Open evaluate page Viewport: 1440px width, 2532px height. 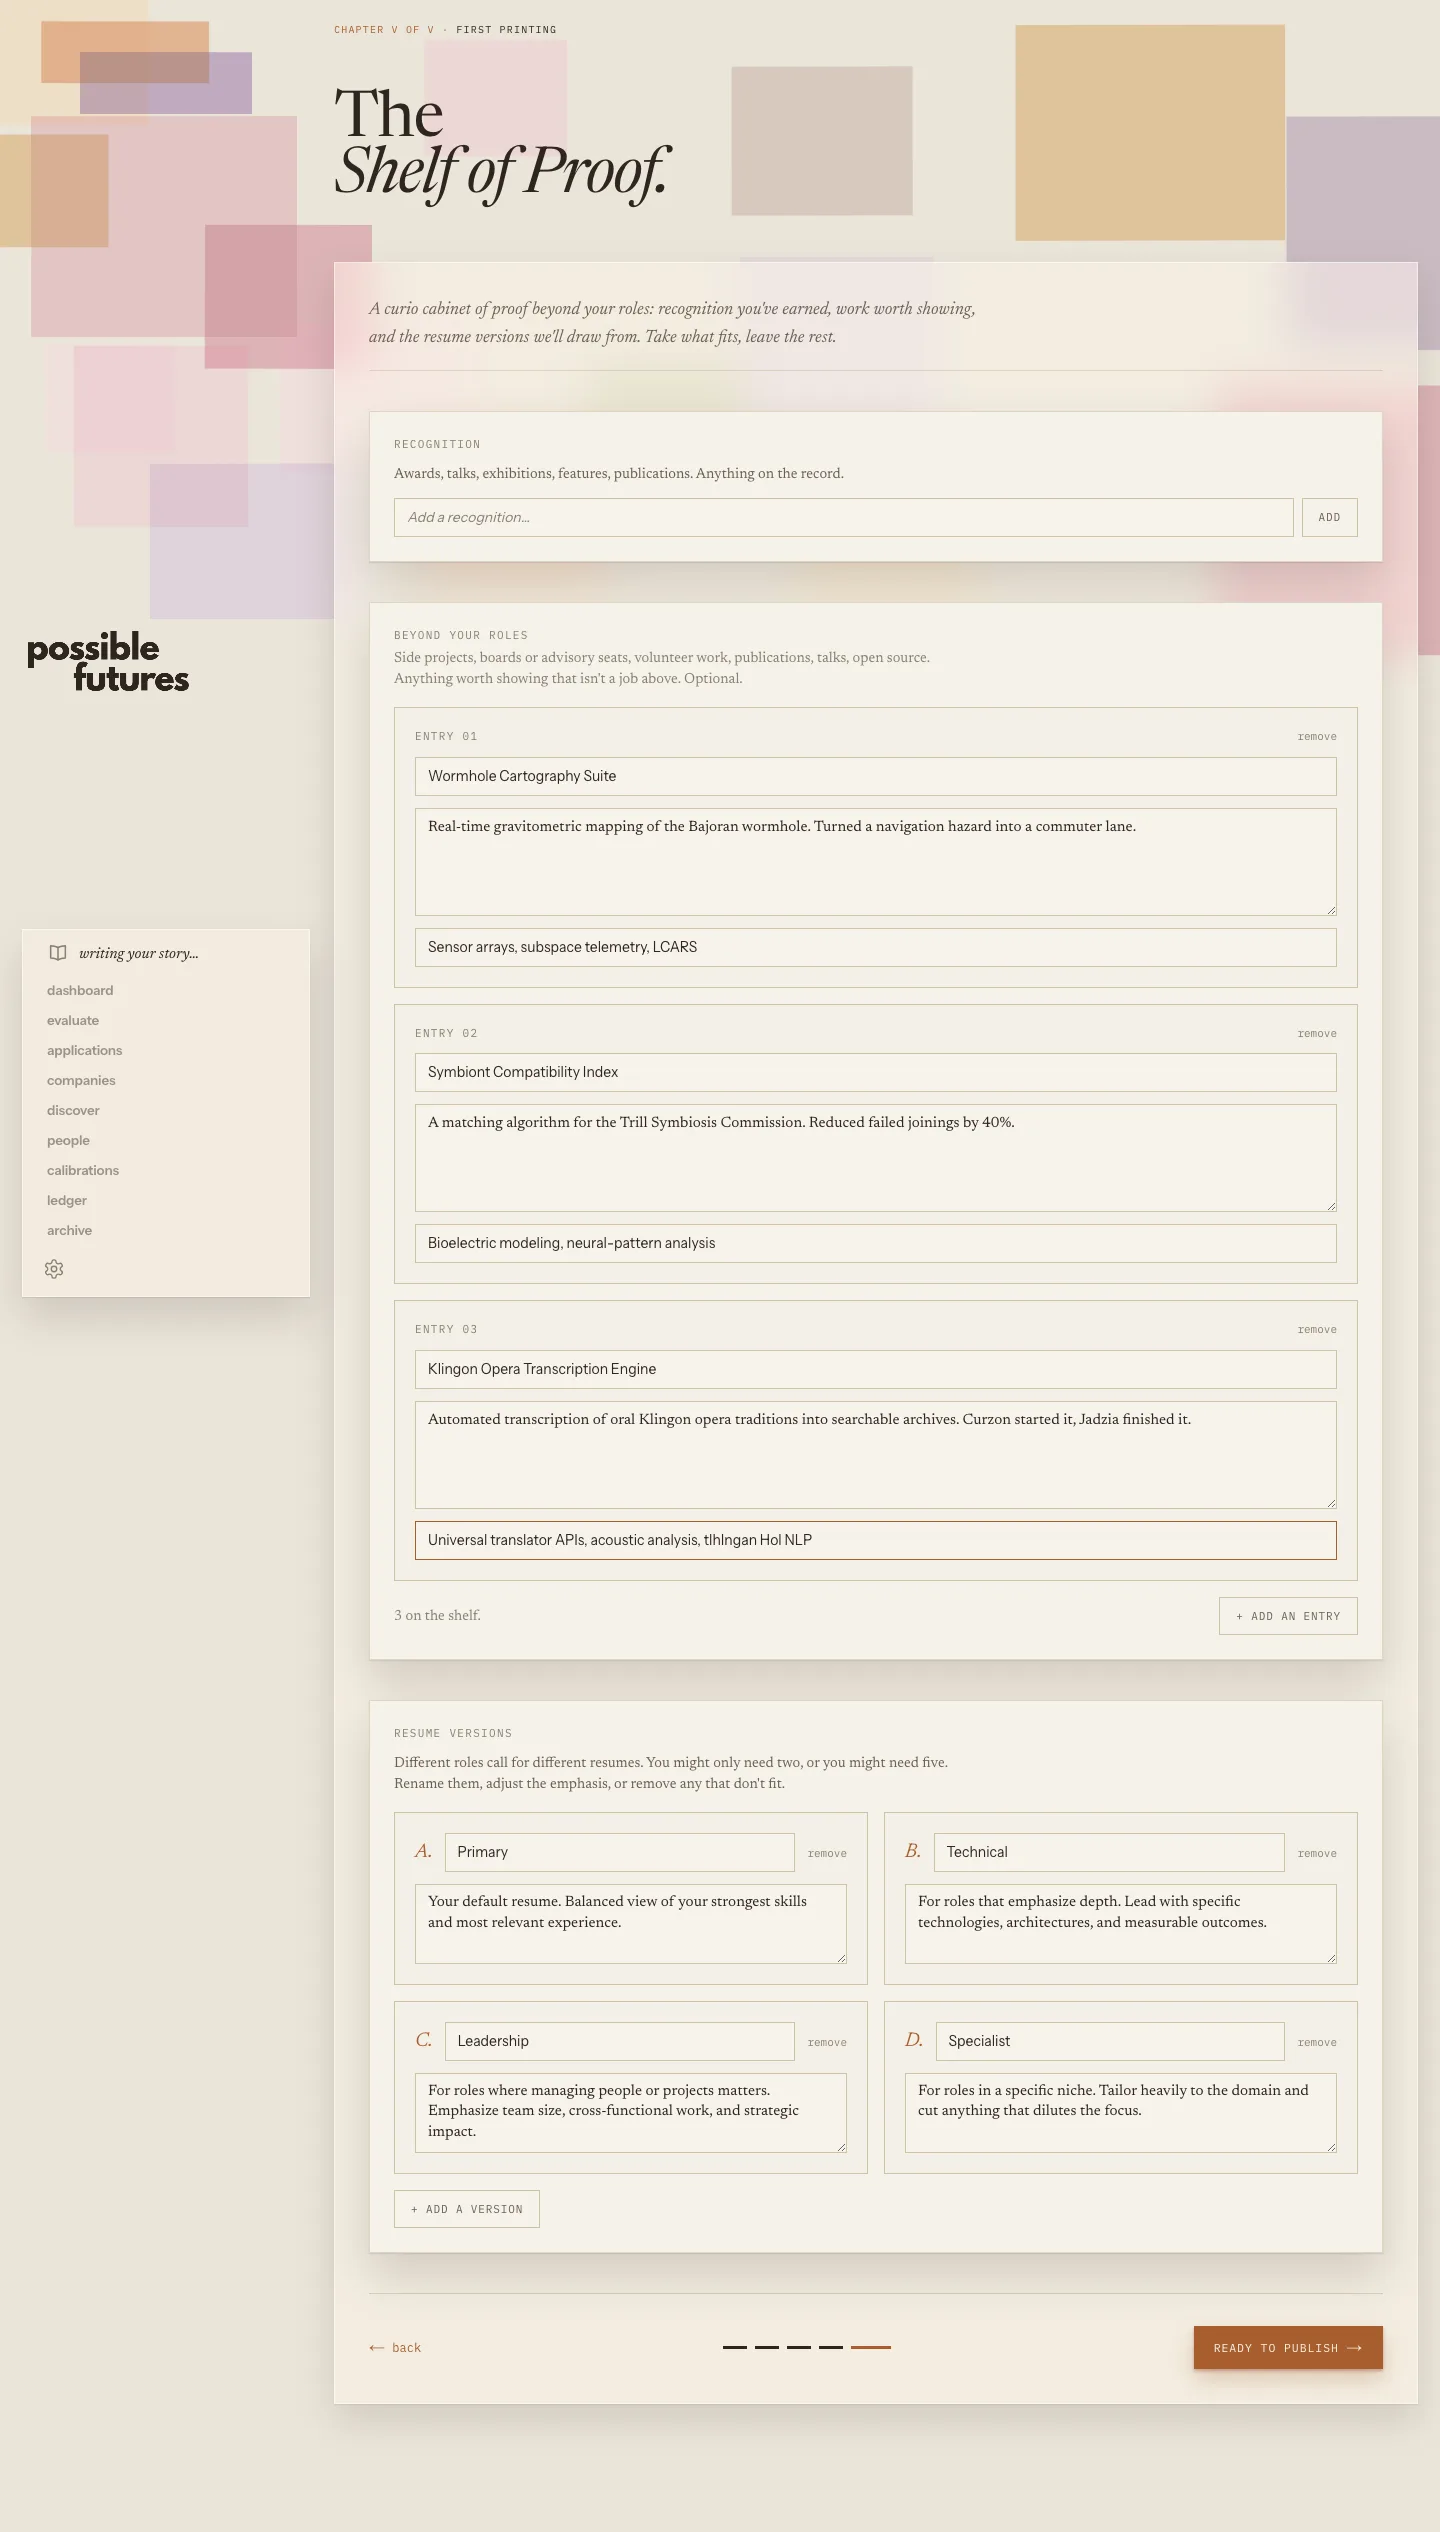click(x=73, y=1020)
